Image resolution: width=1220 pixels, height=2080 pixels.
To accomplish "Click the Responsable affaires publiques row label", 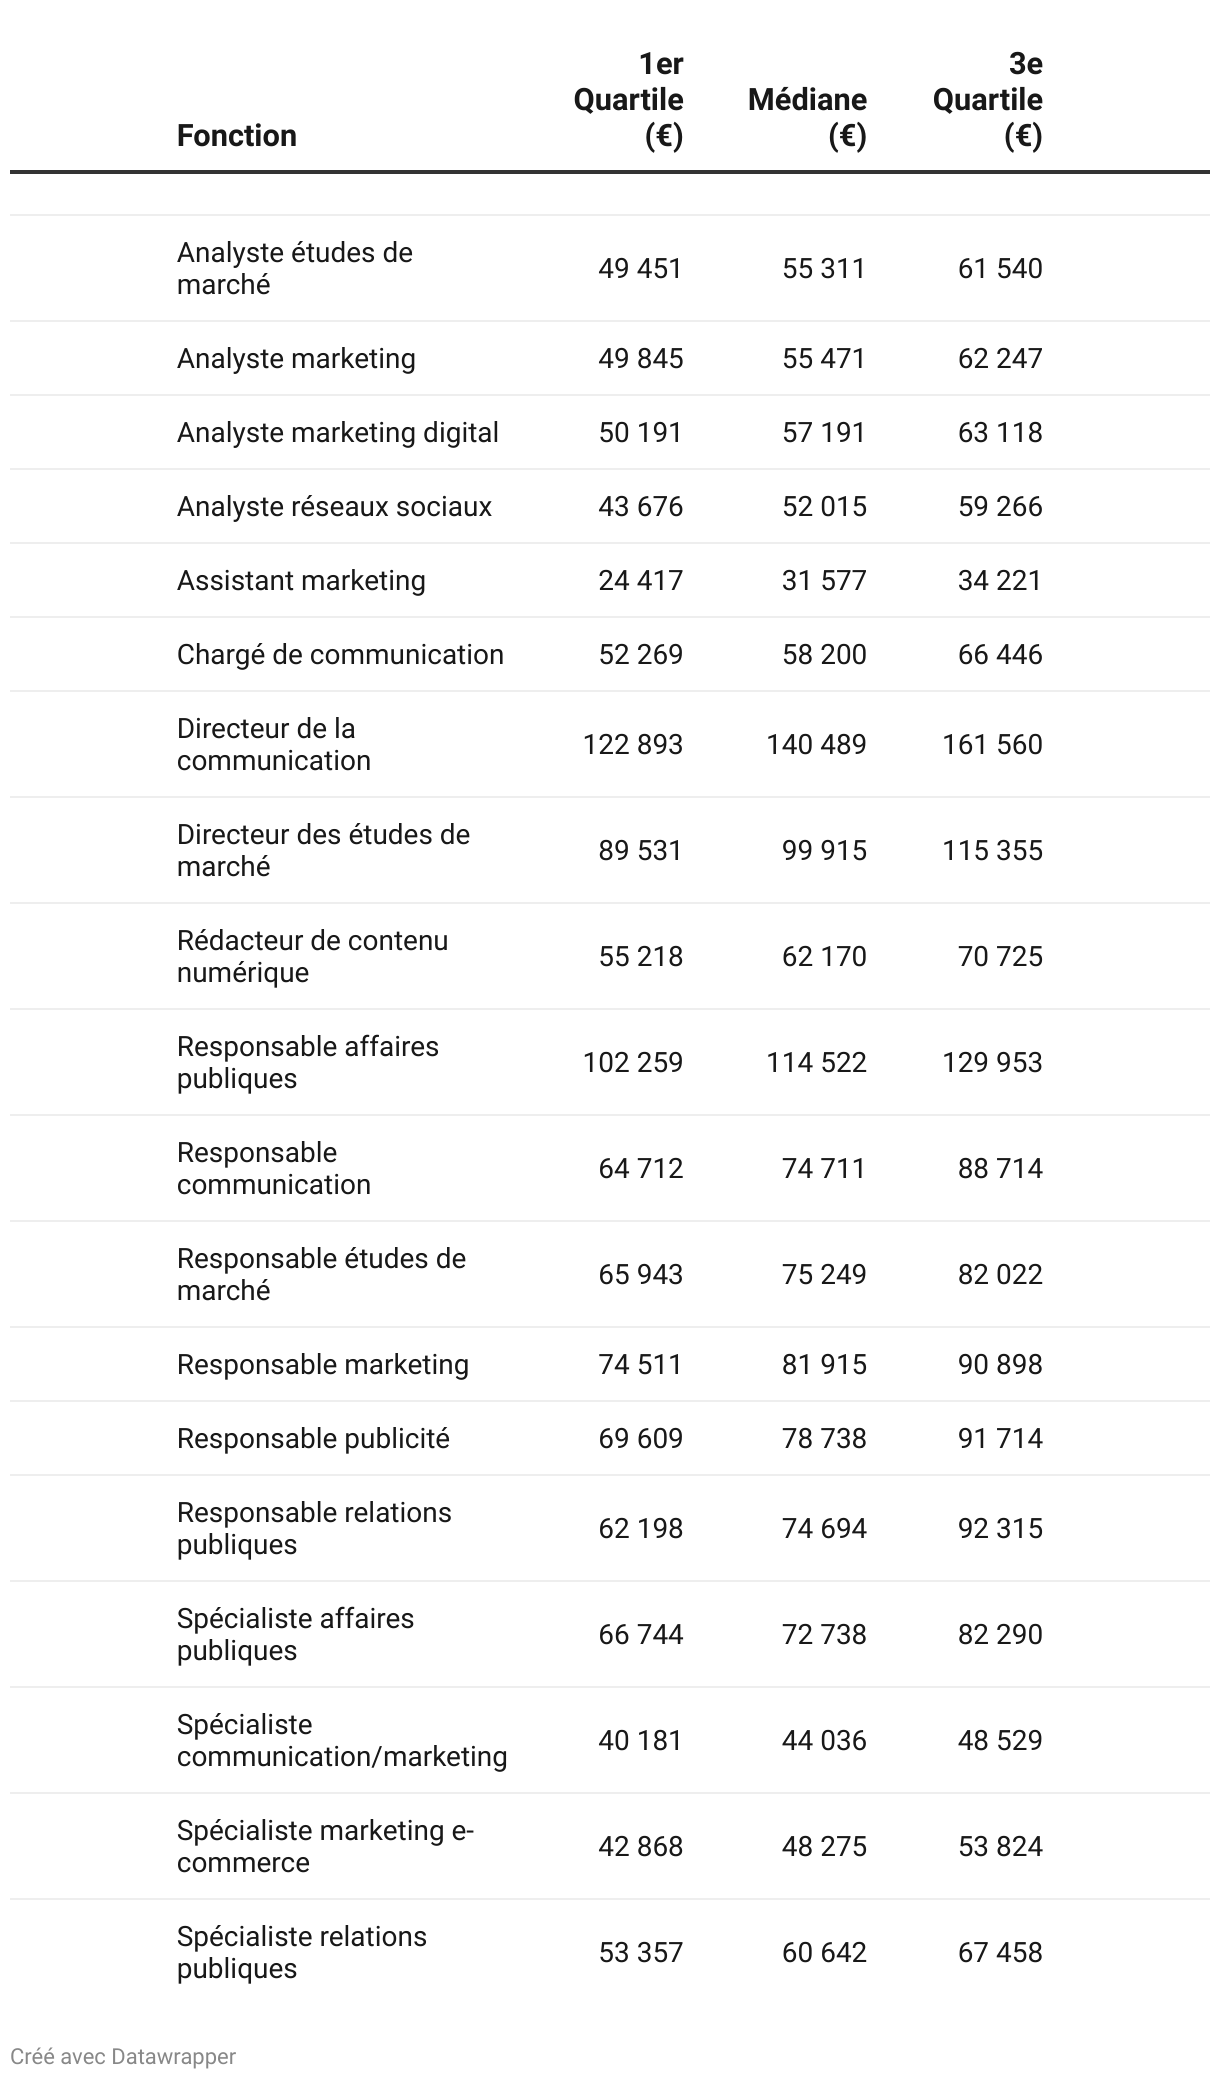I will pos(307,1062).
